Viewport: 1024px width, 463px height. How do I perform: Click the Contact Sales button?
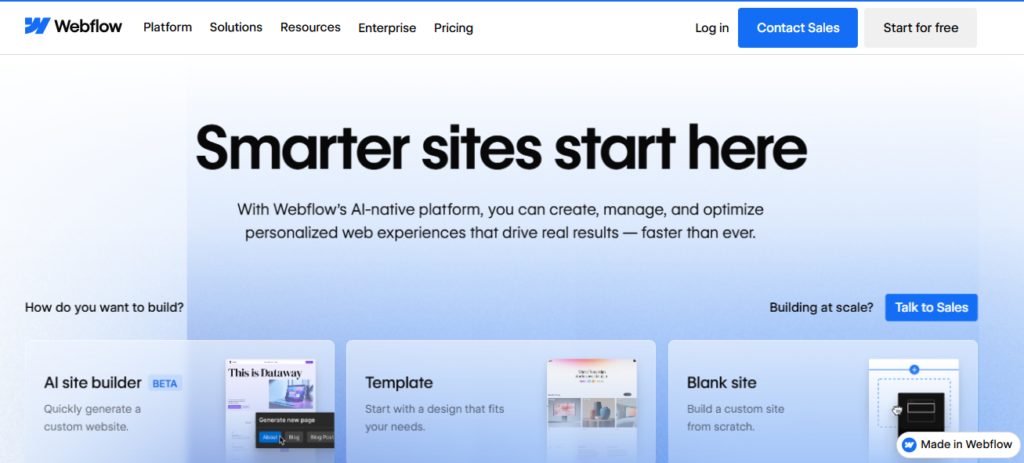tap(798, 27)
